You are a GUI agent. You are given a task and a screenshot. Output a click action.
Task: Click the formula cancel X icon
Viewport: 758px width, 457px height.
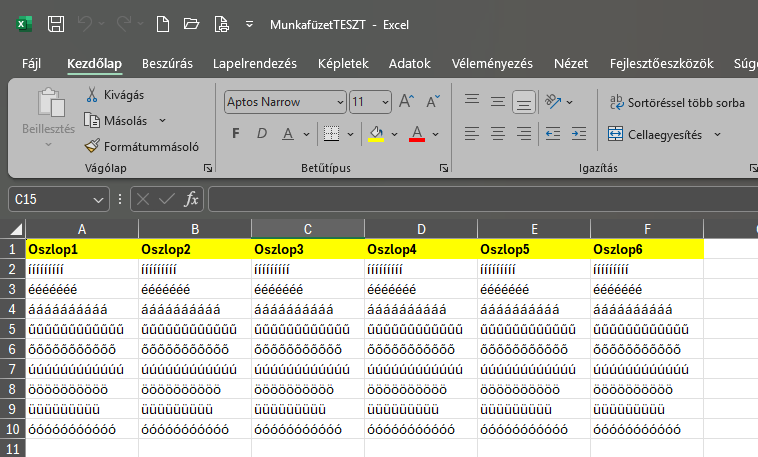point(143,199)
